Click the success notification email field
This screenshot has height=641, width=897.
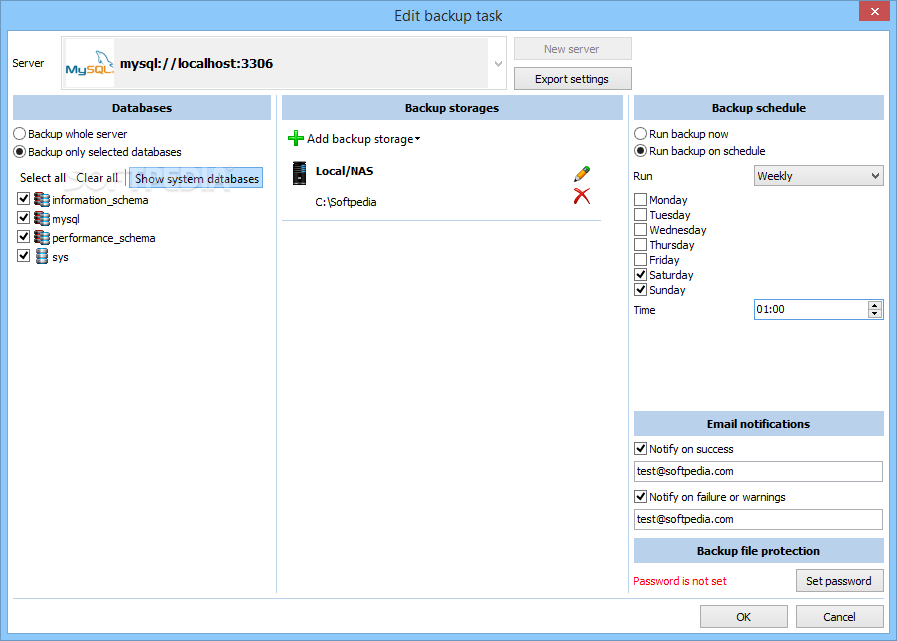[x=758, y=472]
